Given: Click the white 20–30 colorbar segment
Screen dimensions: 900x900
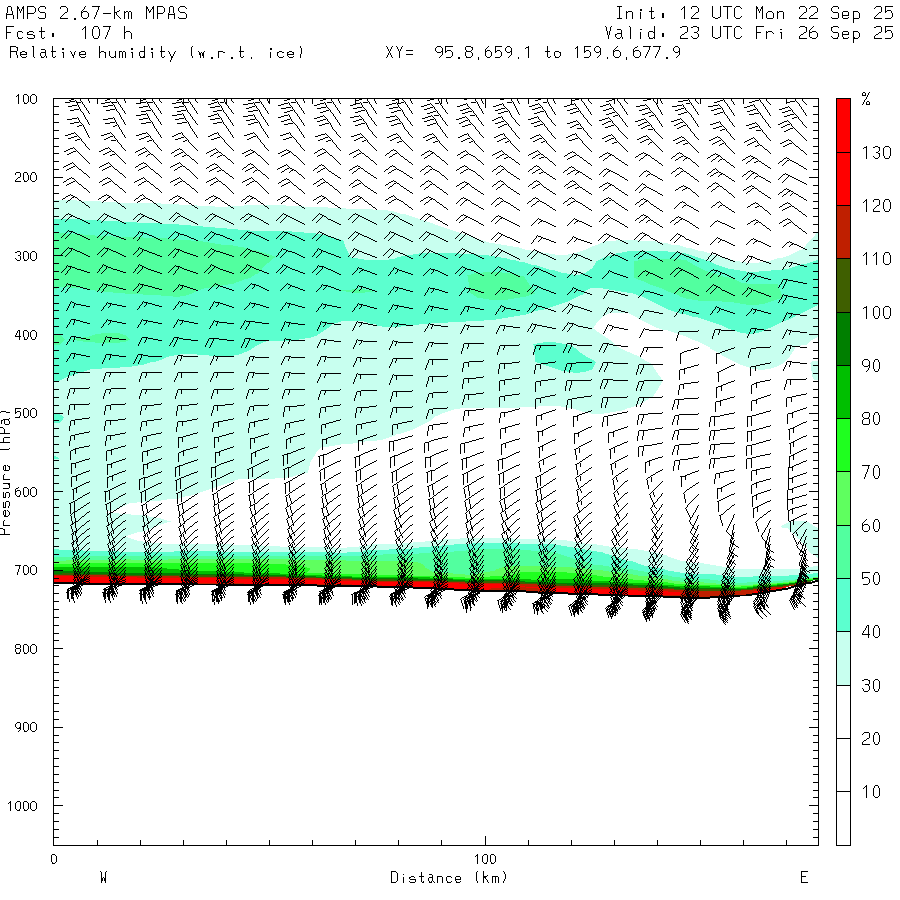Looking at the screenshot, I should coord(843,712).
